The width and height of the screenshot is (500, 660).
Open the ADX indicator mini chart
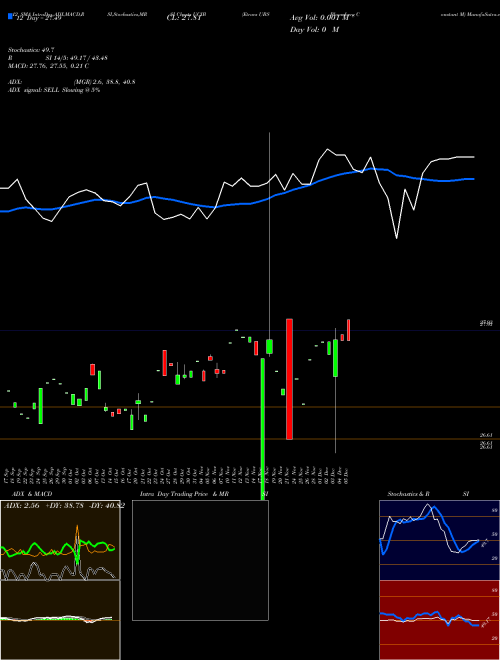(x=60, y=540)
